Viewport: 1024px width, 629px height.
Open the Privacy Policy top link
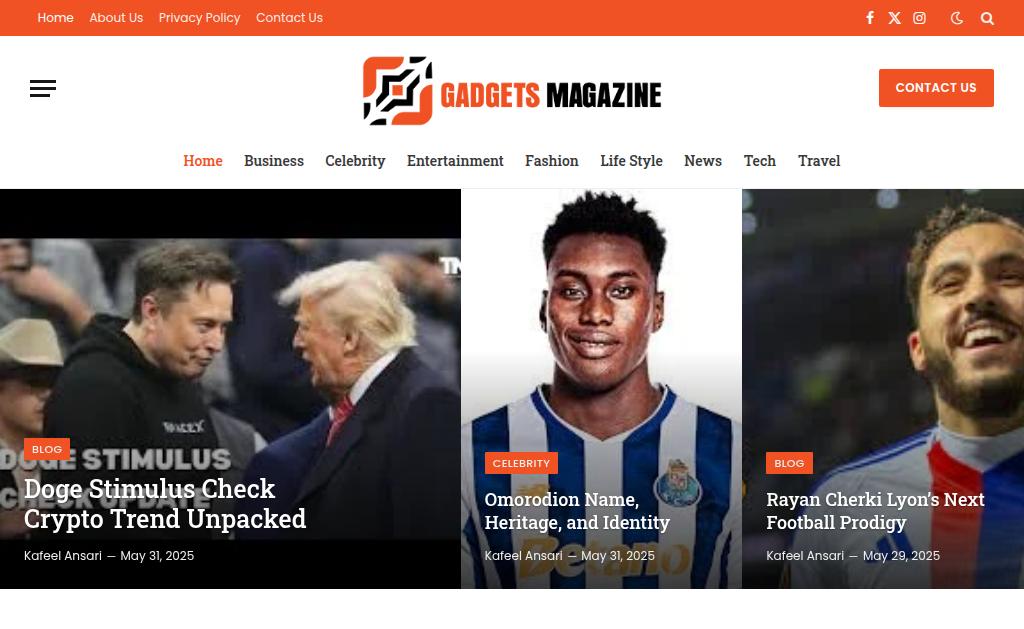pyautogui.click(x=199, y=18)
